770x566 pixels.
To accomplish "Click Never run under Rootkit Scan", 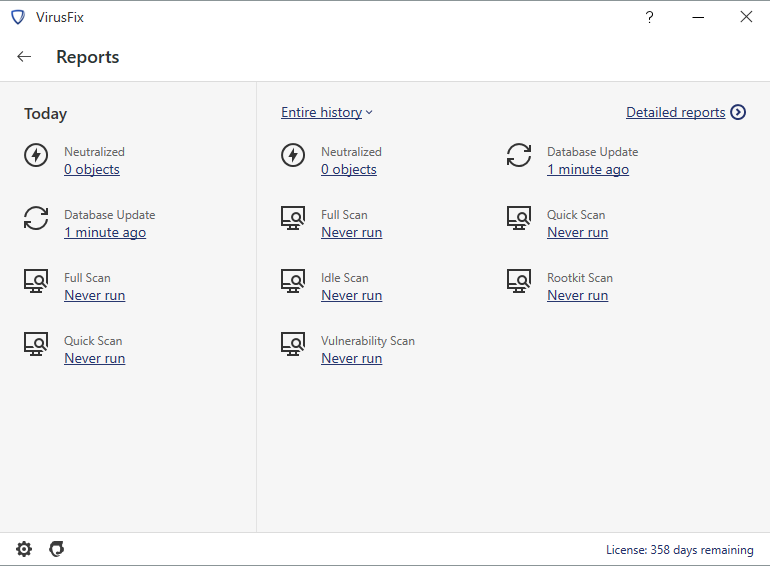I will (578, 295).
